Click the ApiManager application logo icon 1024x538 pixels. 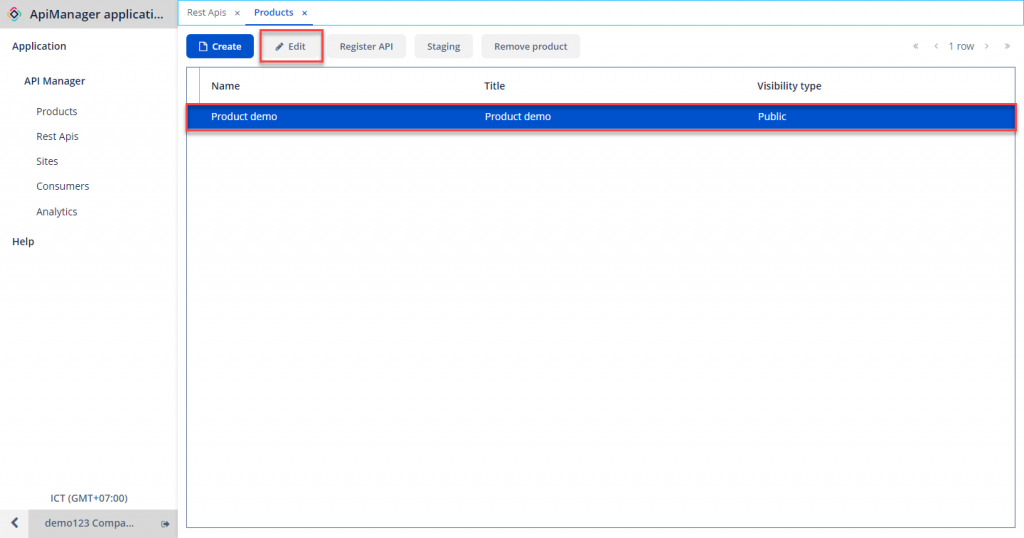click(x=14, y=14)
